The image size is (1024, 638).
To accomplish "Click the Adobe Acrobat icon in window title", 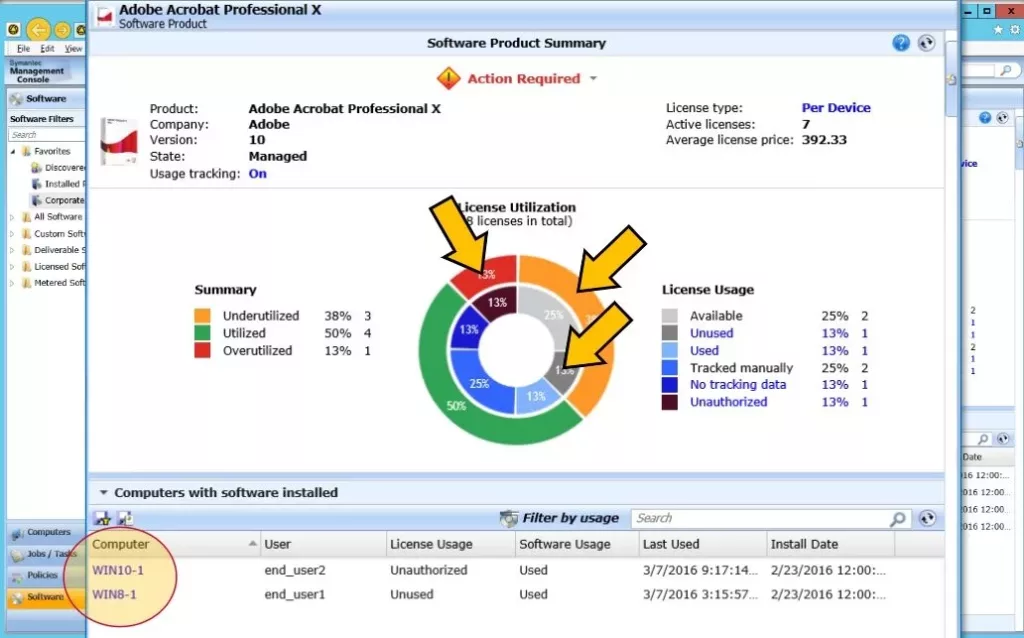I will [104, 16].
